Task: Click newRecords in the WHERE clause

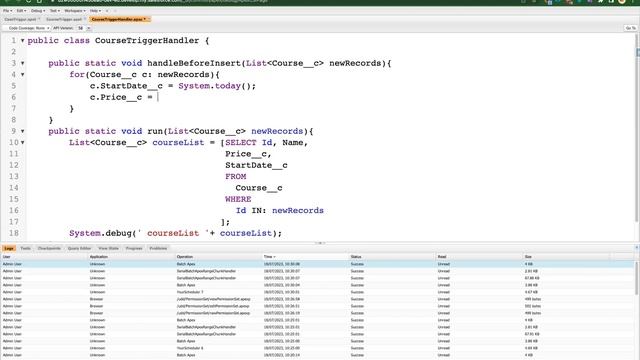Action: (x=298, y=211)
